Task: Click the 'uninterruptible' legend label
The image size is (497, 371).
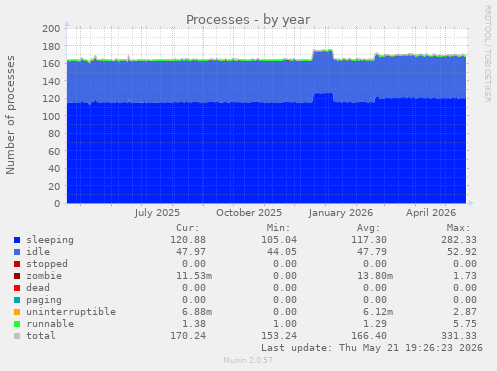Action: [x=71, y=312]
